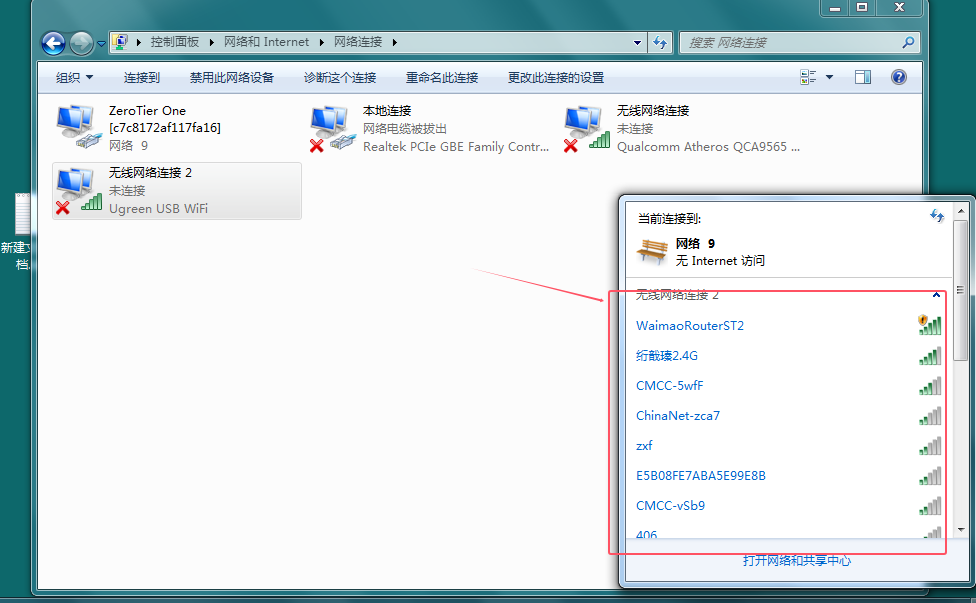The height and width of the screenshot is (603, 976).
Task: Open the 组织 dropdown menu
Action: 74,77
